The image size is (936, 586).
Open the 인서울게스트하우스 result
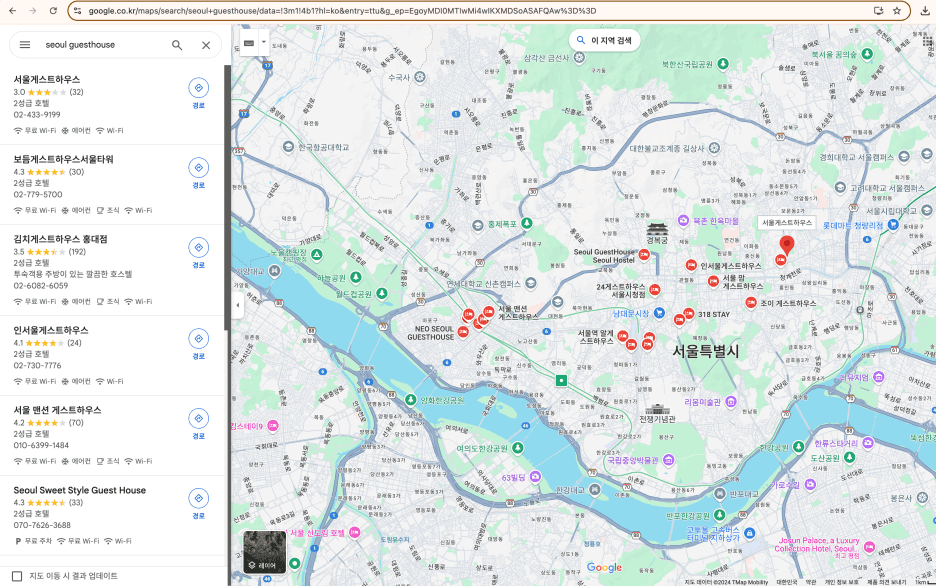point(51,330)
